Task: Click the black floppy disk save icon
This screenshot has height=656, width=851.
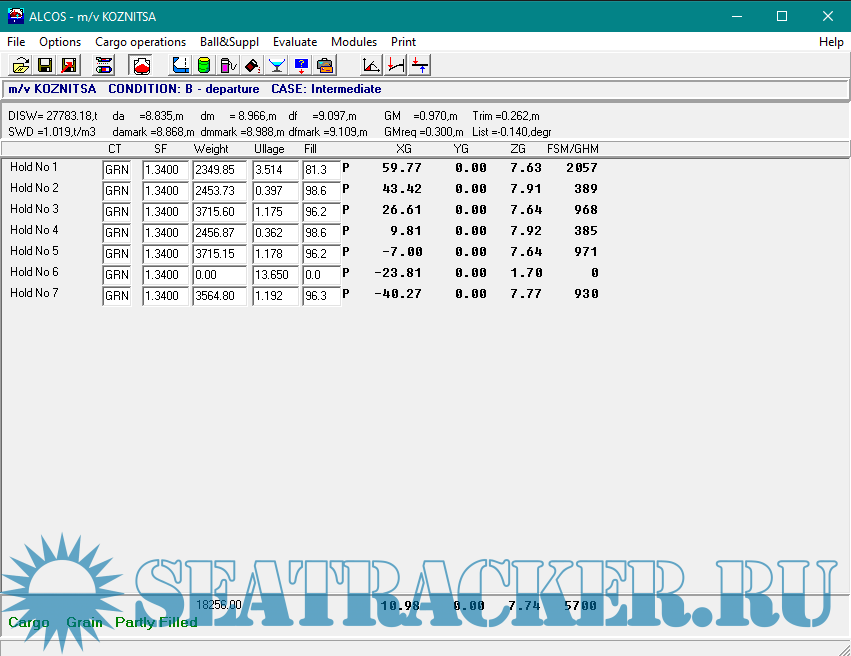Action: pyautogui.click(x=45, y=65)
